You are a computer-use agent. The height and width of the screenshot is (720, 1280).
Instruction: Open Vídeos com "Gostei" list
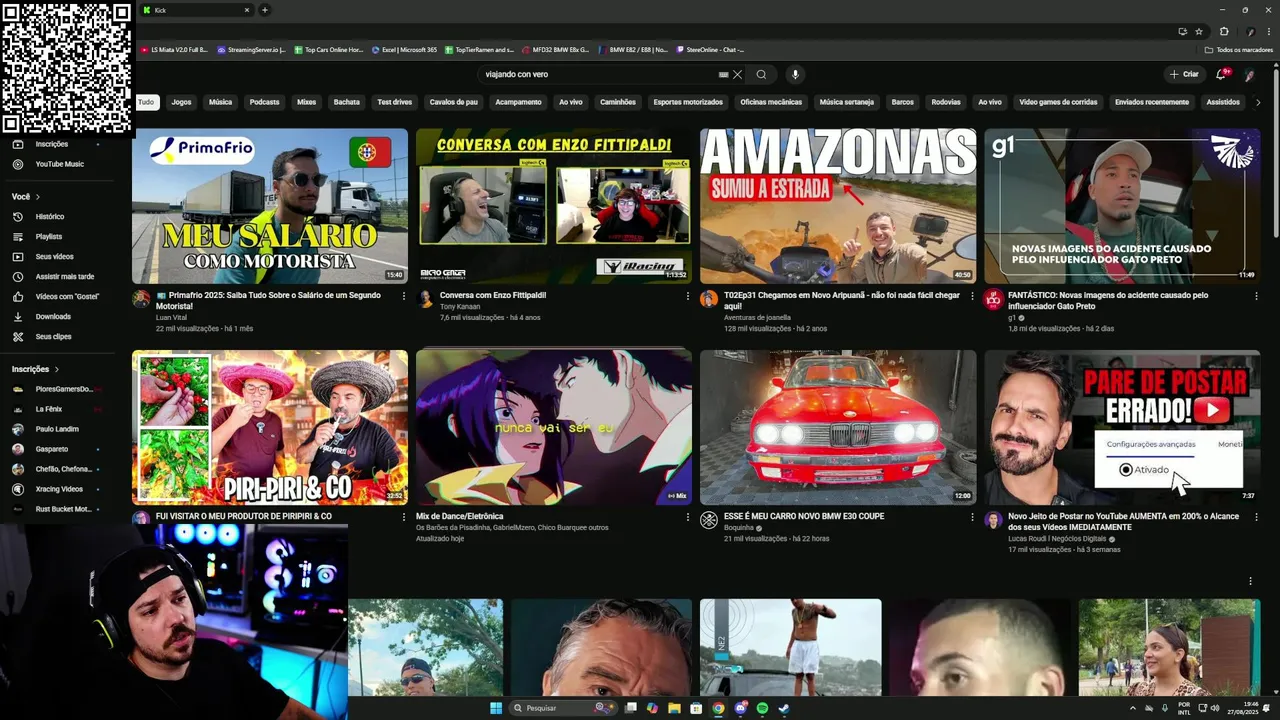click(x=67, y=297)
